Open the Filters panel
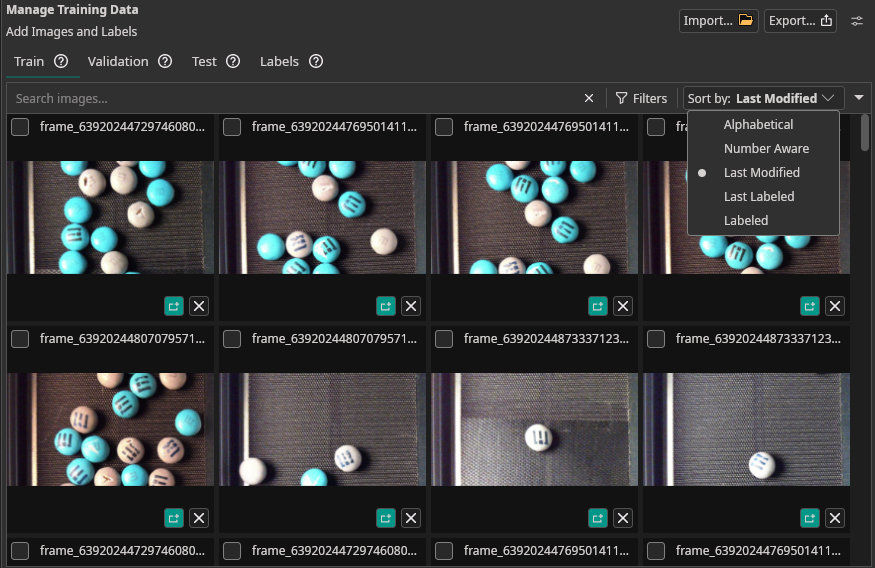875x568 pixels. (641, 99)
